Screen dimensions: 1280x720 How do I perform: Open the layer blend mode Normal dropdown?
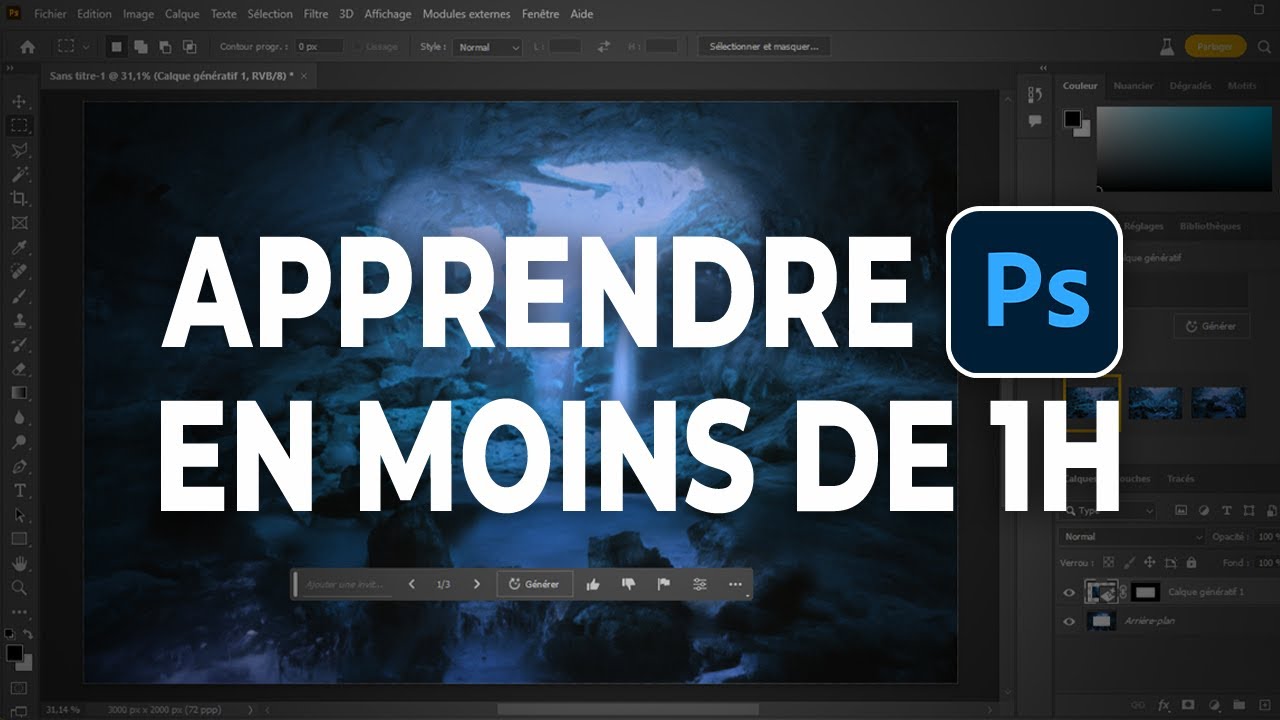click(x=1132, y=537)
